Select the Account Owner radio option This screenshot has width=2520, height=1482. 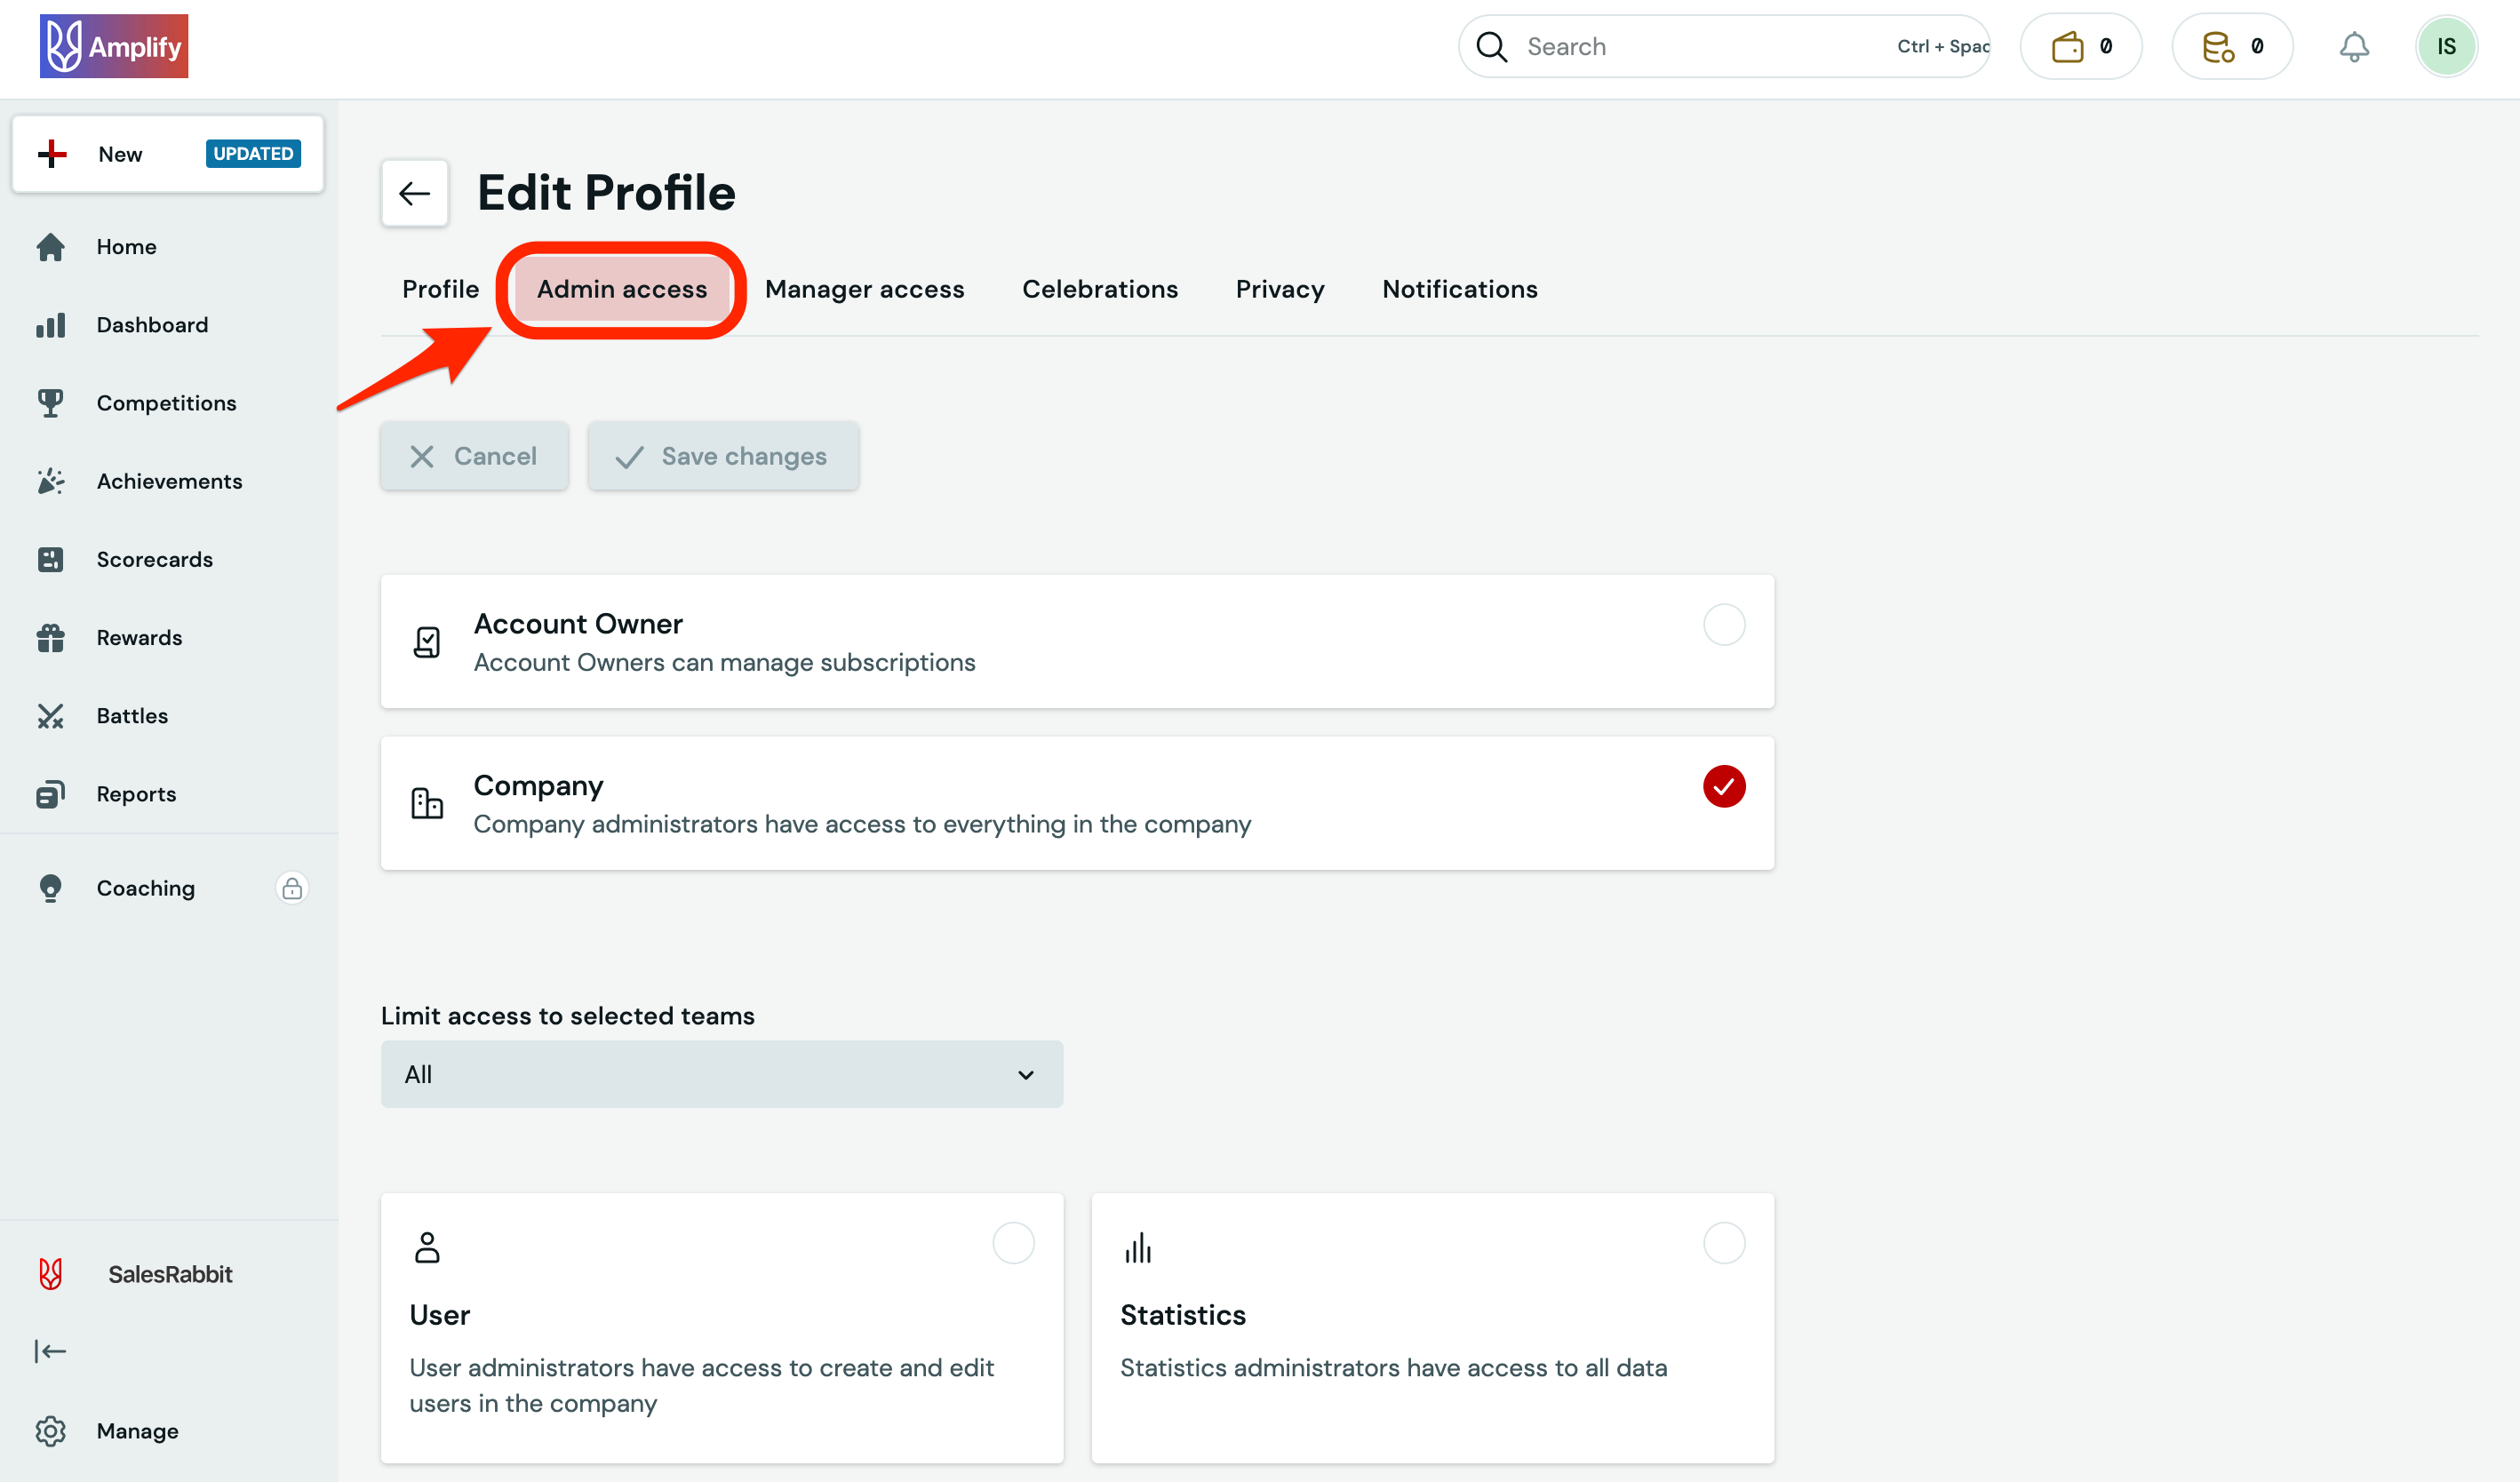click(1723, 625)
